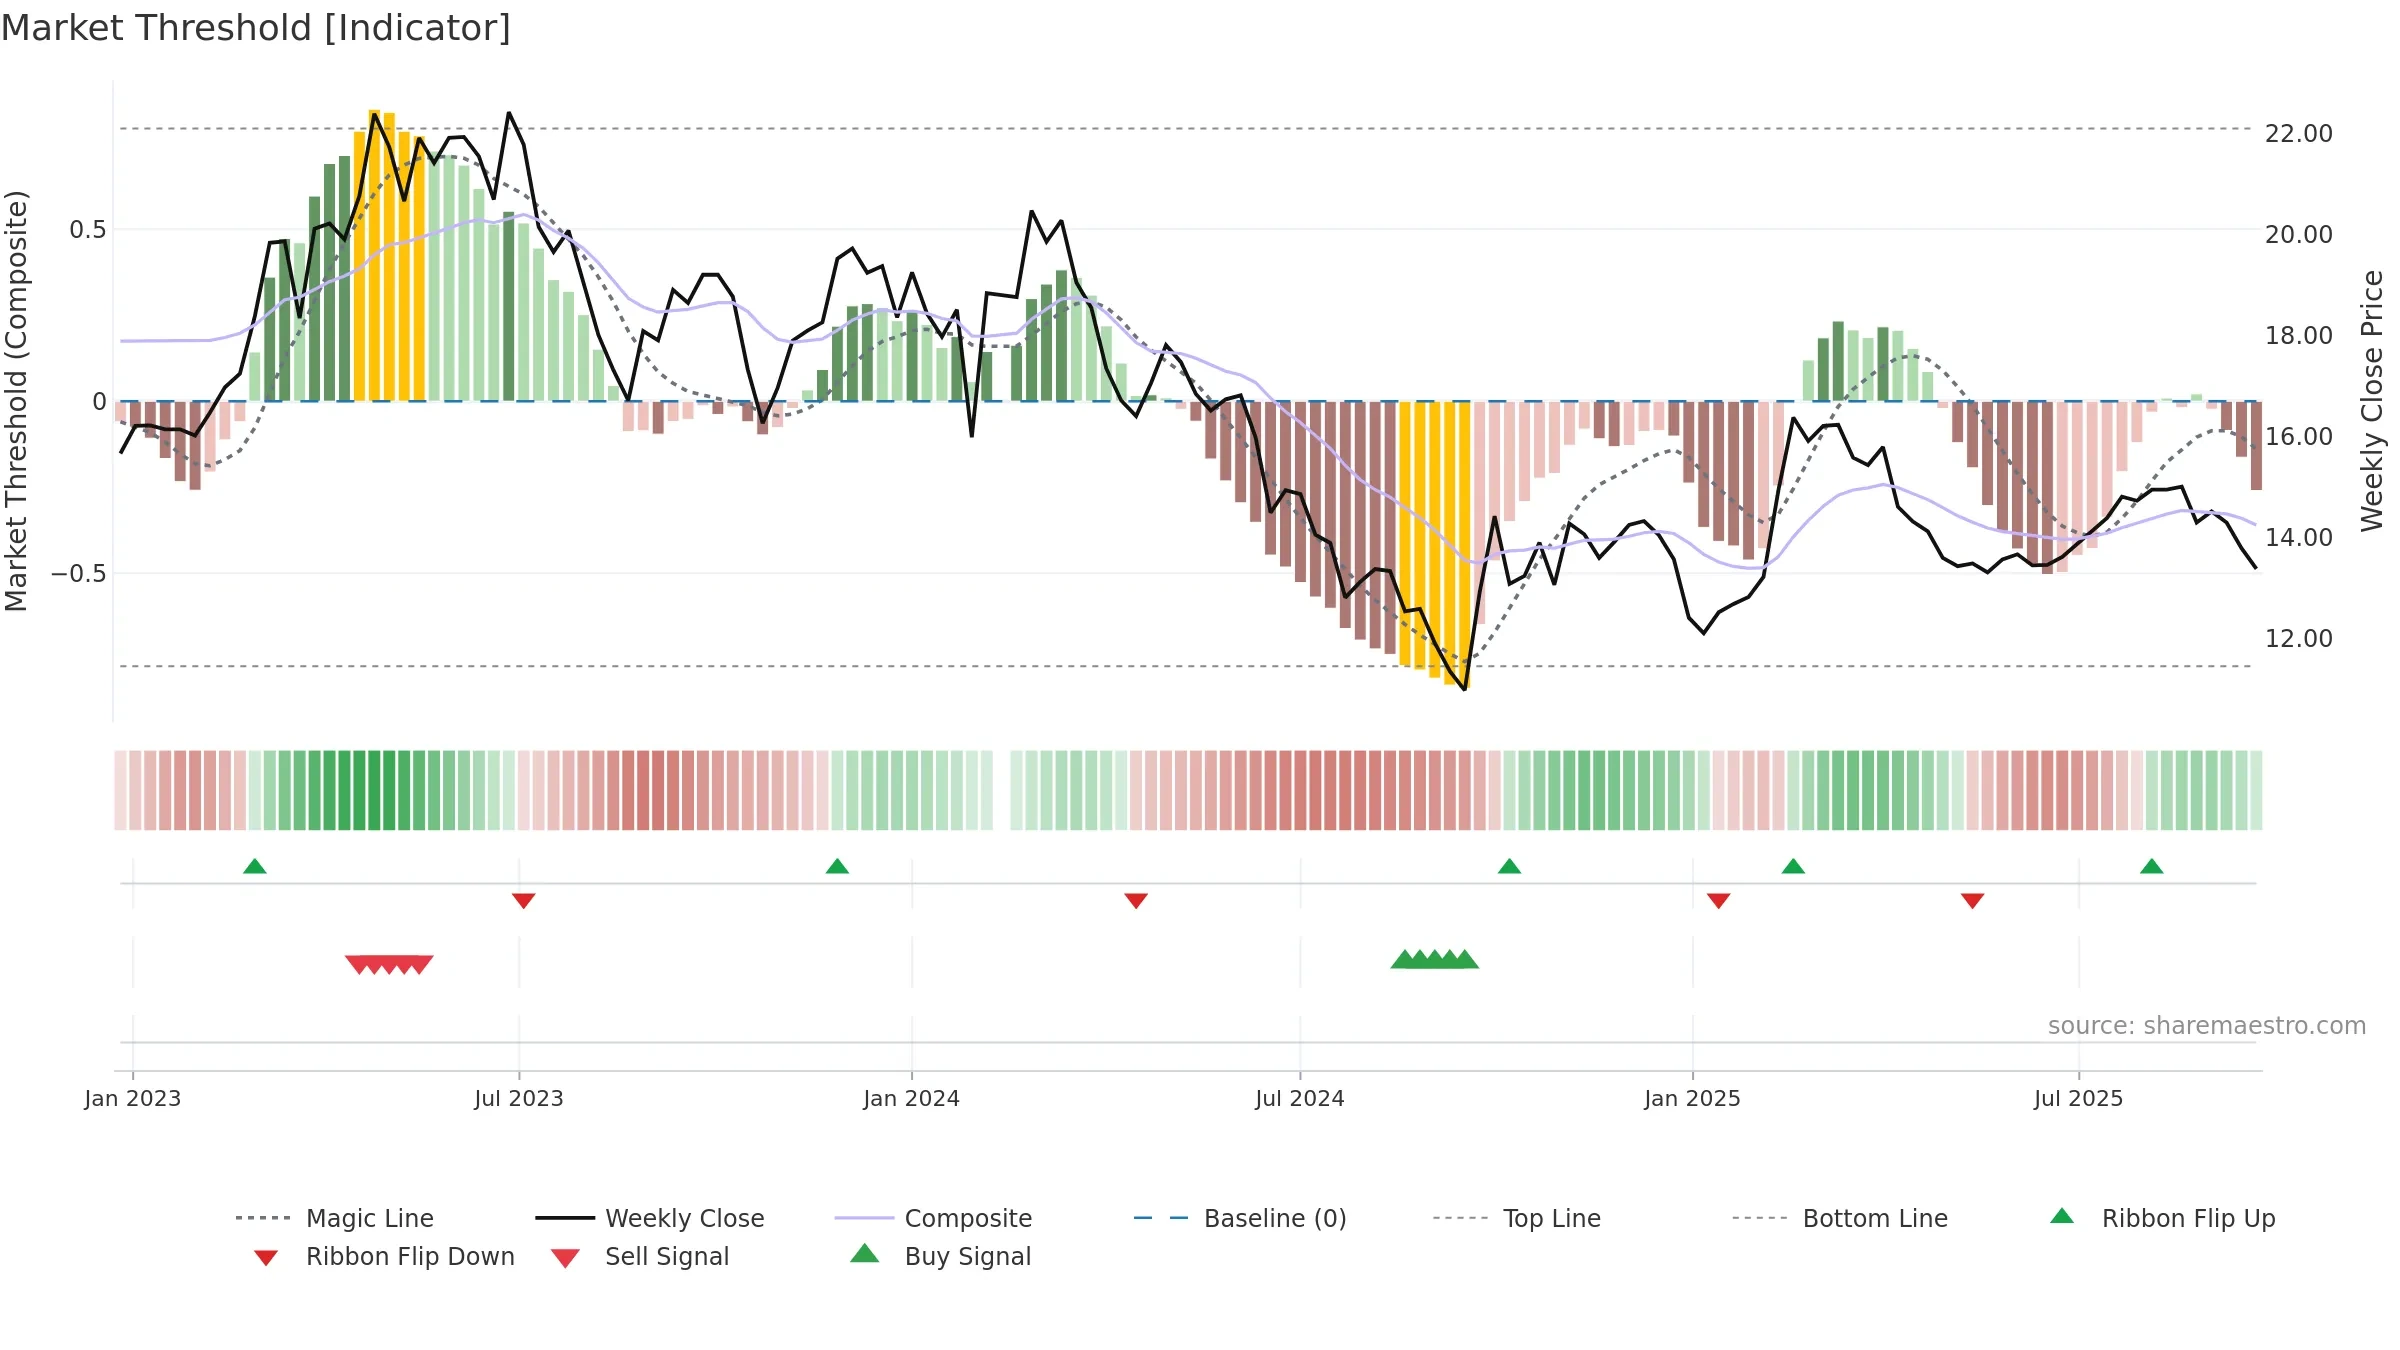Click the 0 baseline axis label
Image resolution: width=2400 pixels, height=1350 pixels.
coord(99,402)
